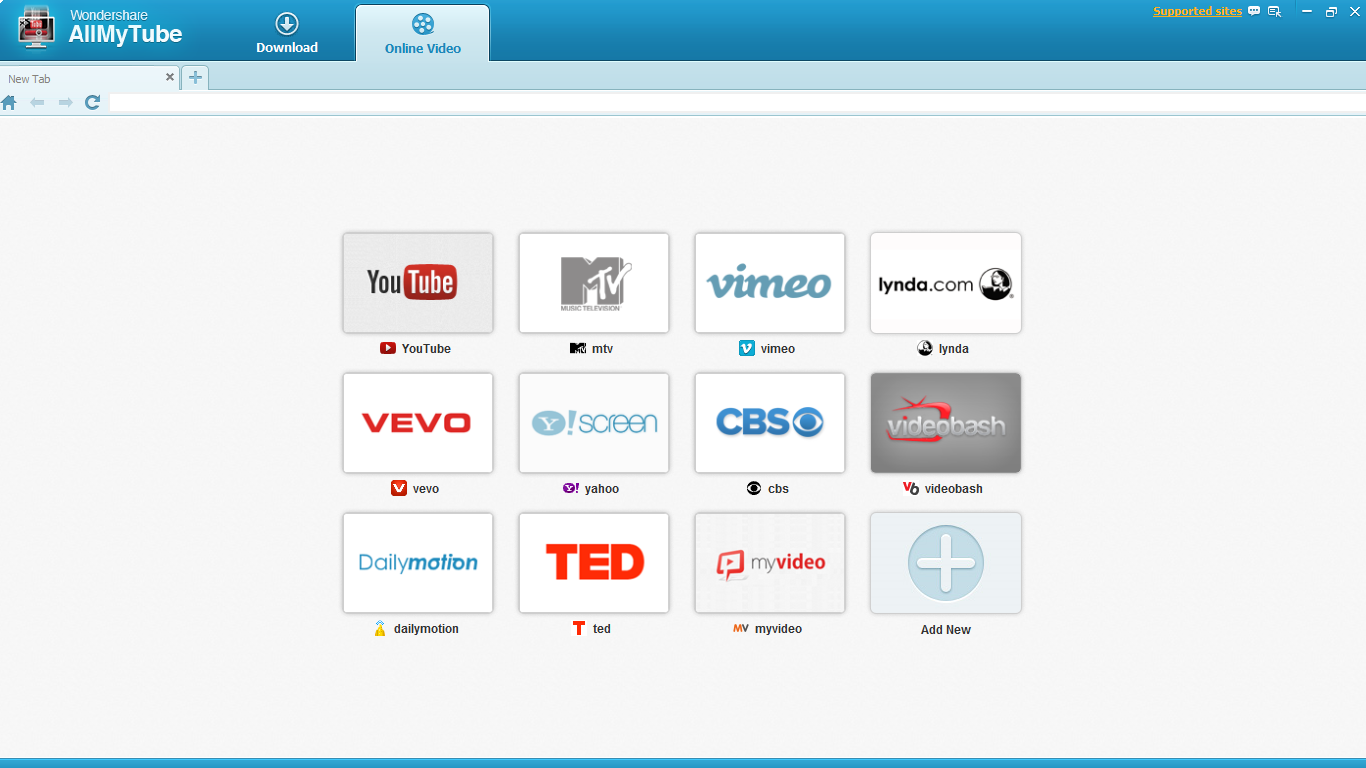Click the "cbs" text label
The width and height of the screenshot is (1366, 768).
click(778, 489)
